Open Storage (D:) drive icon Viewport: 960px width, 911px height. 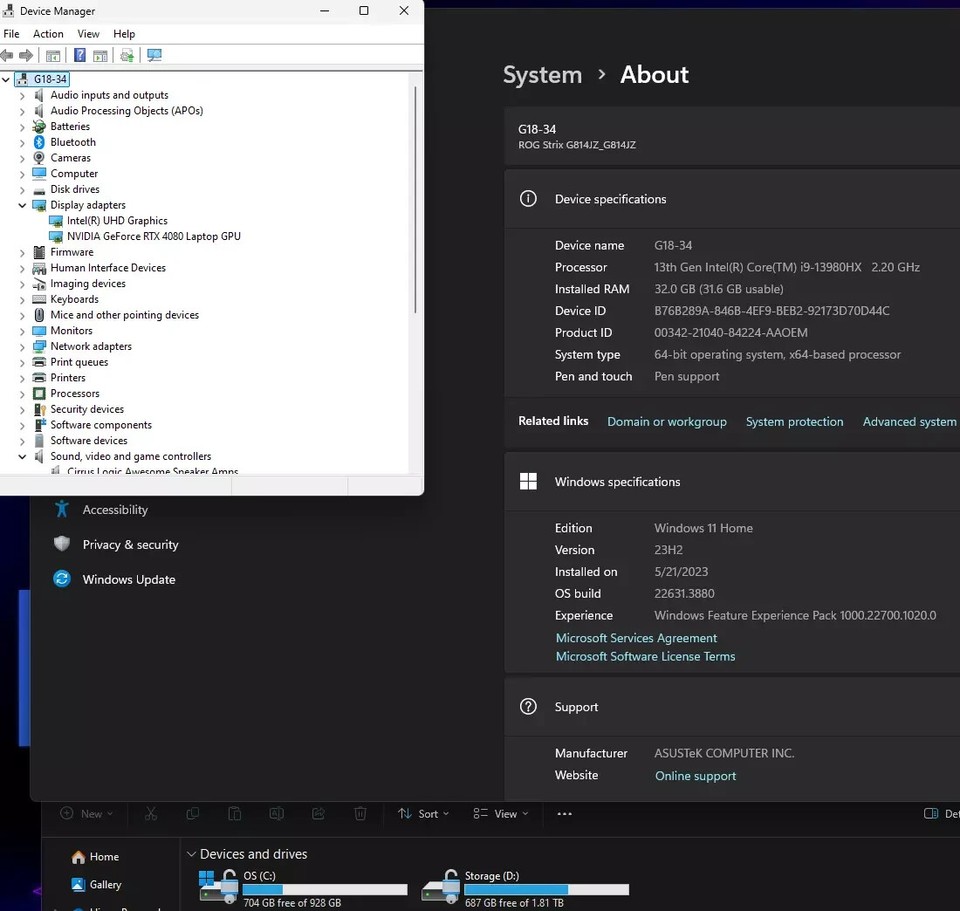[440, 886]
